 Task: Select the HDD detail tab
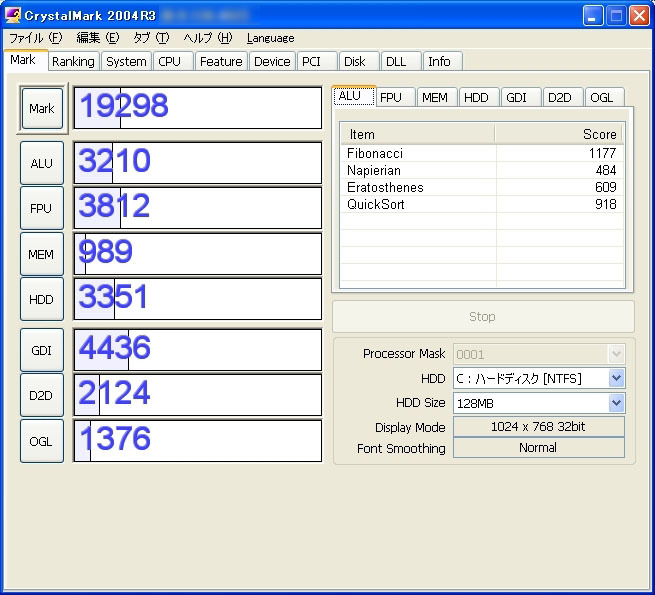(x=479, y=97)
